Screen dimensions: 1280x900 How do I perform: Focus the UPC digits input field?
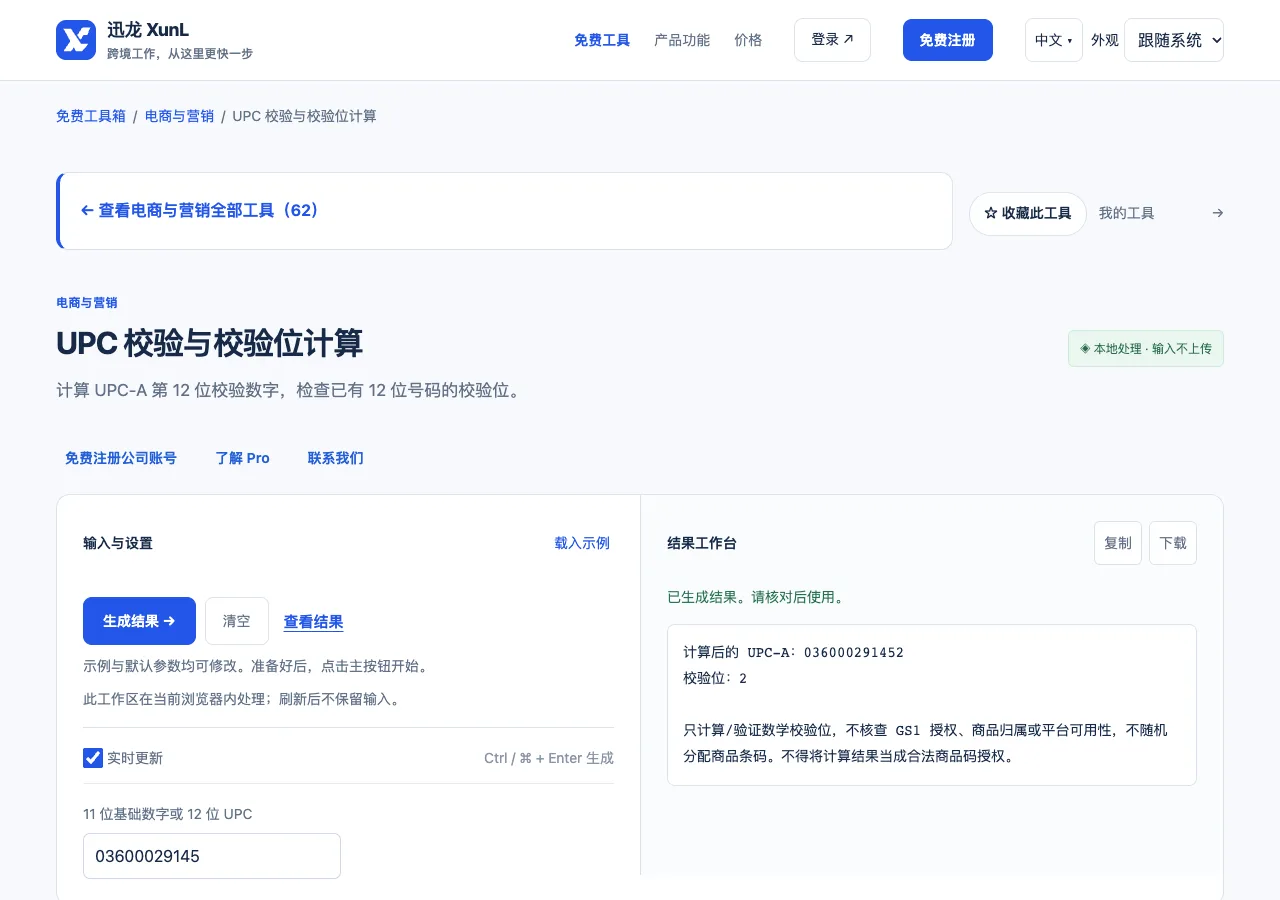(x=212, y=856)
